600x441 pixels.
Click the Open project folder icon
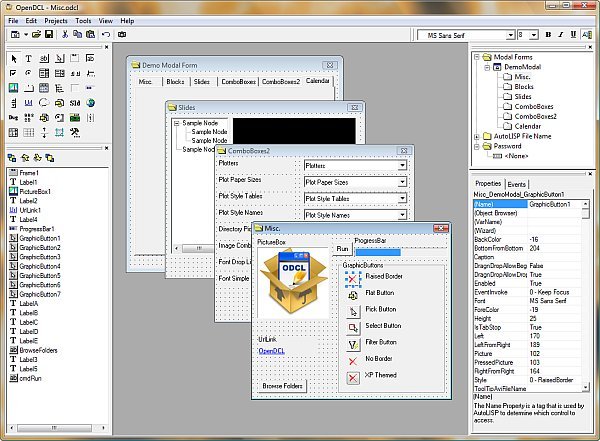[36, 34]
